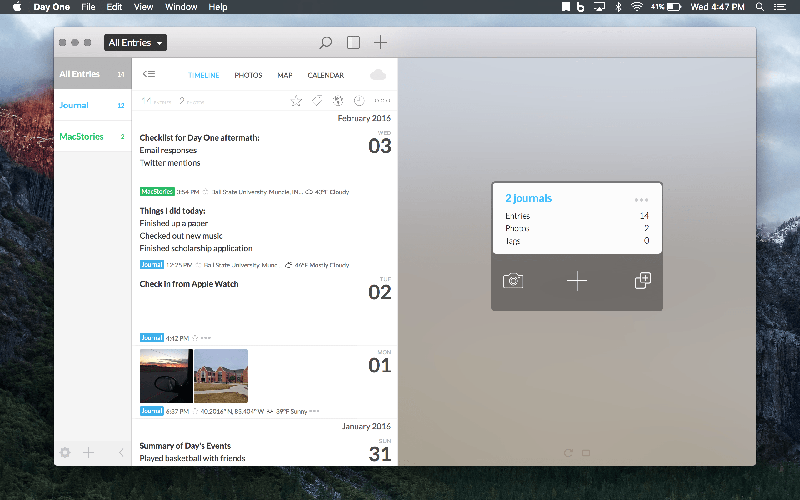Click the green MacStories tag label
This screenshot has height=500, width=800.
click(157, 191)
